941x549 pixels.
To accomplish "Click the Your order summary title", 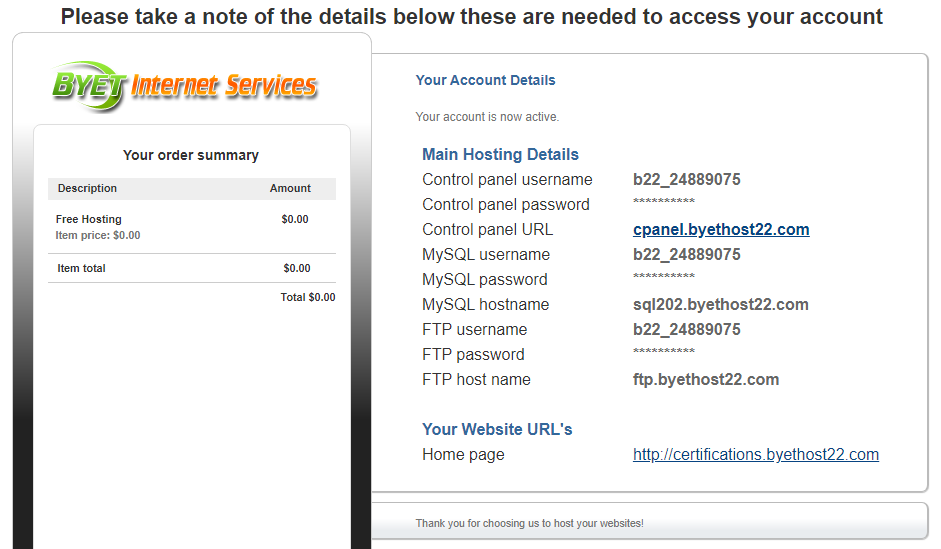I will click(191, 155).
